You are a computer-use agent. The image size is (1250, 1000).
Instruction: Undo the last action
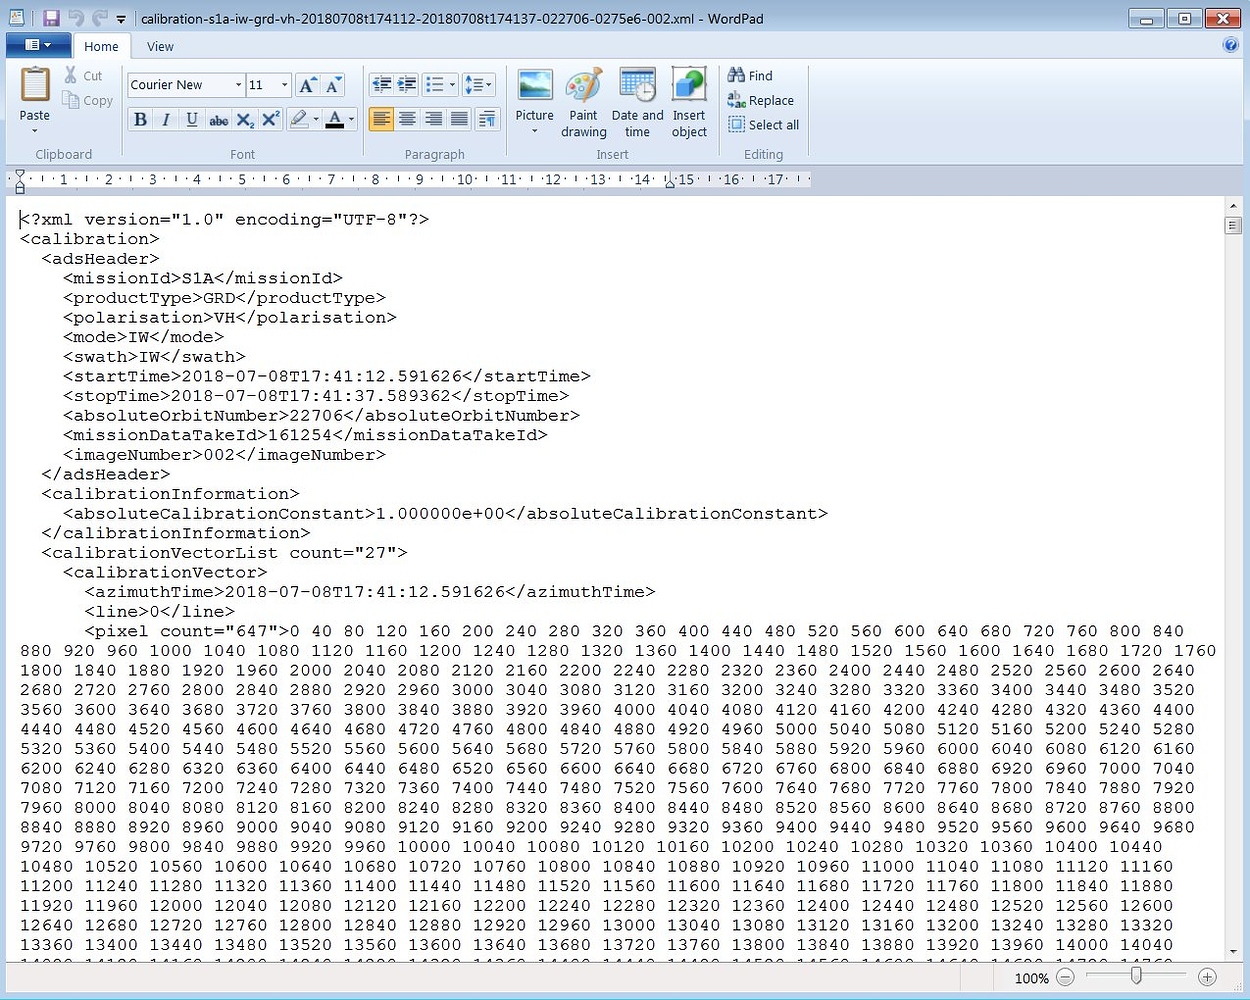[75, 18]
